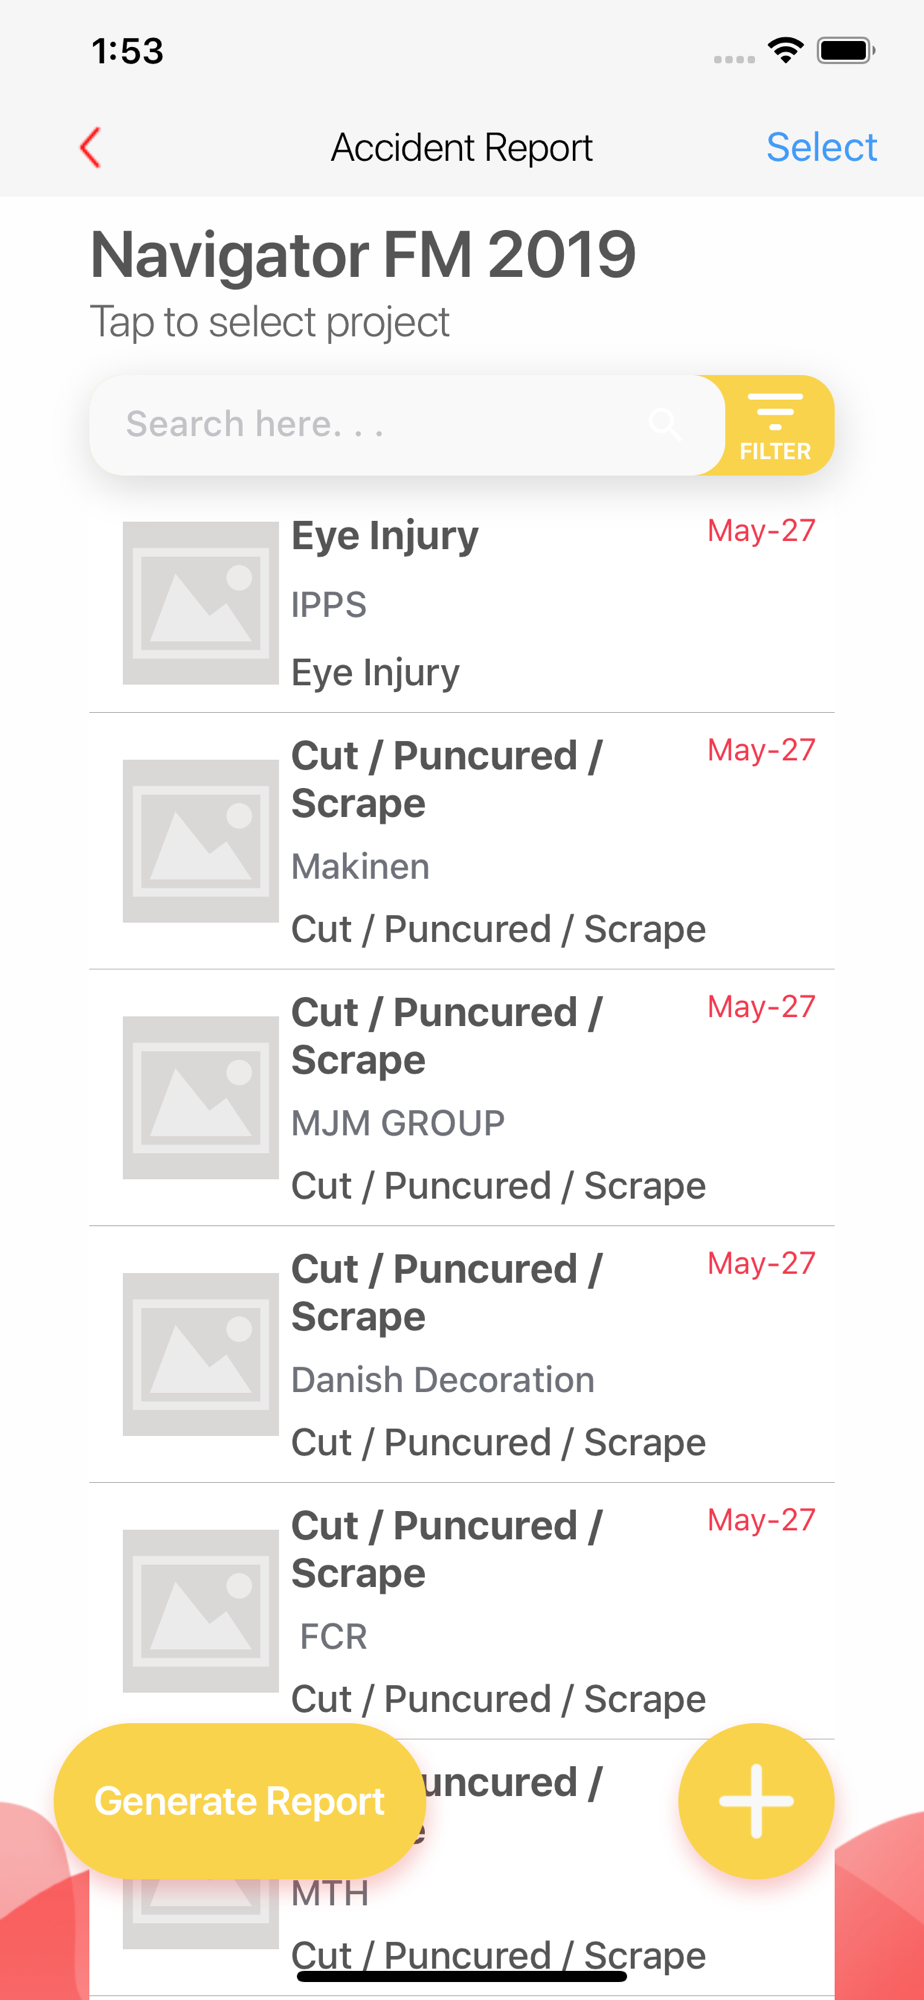This screenshot has width=924, height=2000.
Task: Open the Cut / Puncured report by Makinen
Action: point(462,841)
